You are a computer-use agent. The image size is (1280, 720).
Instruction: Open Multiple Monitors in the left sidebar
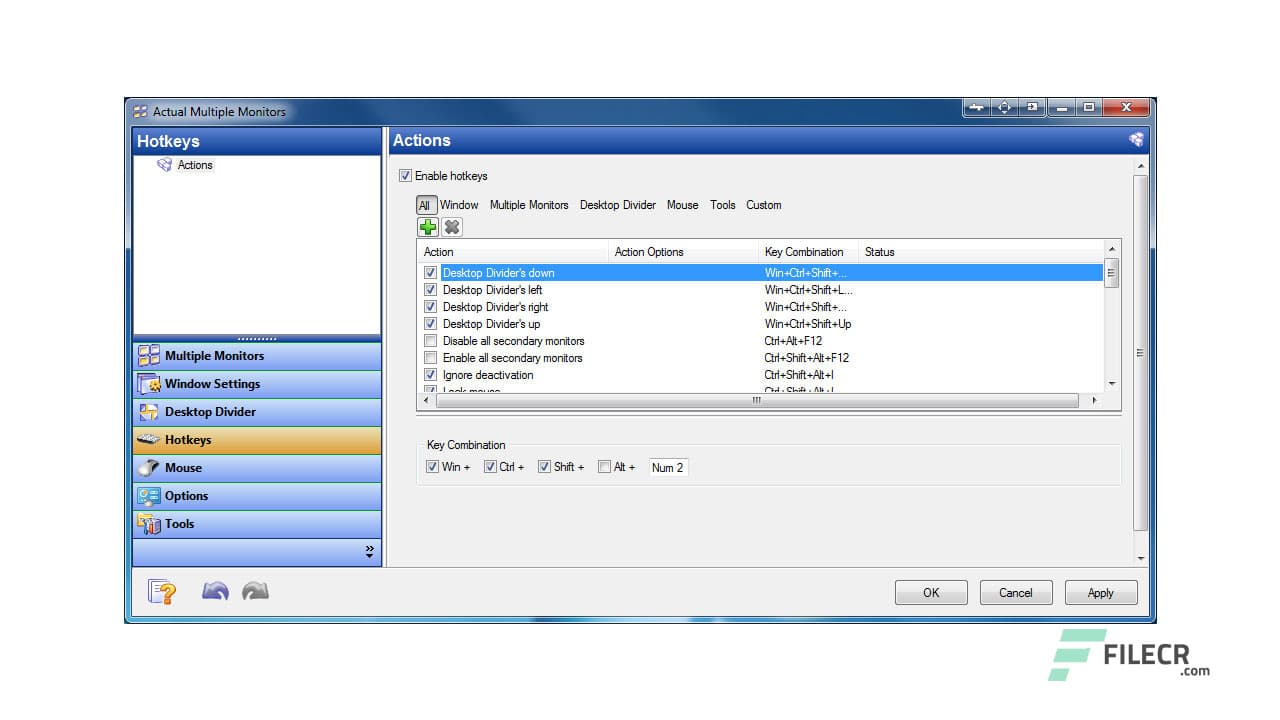pos(257,356)
